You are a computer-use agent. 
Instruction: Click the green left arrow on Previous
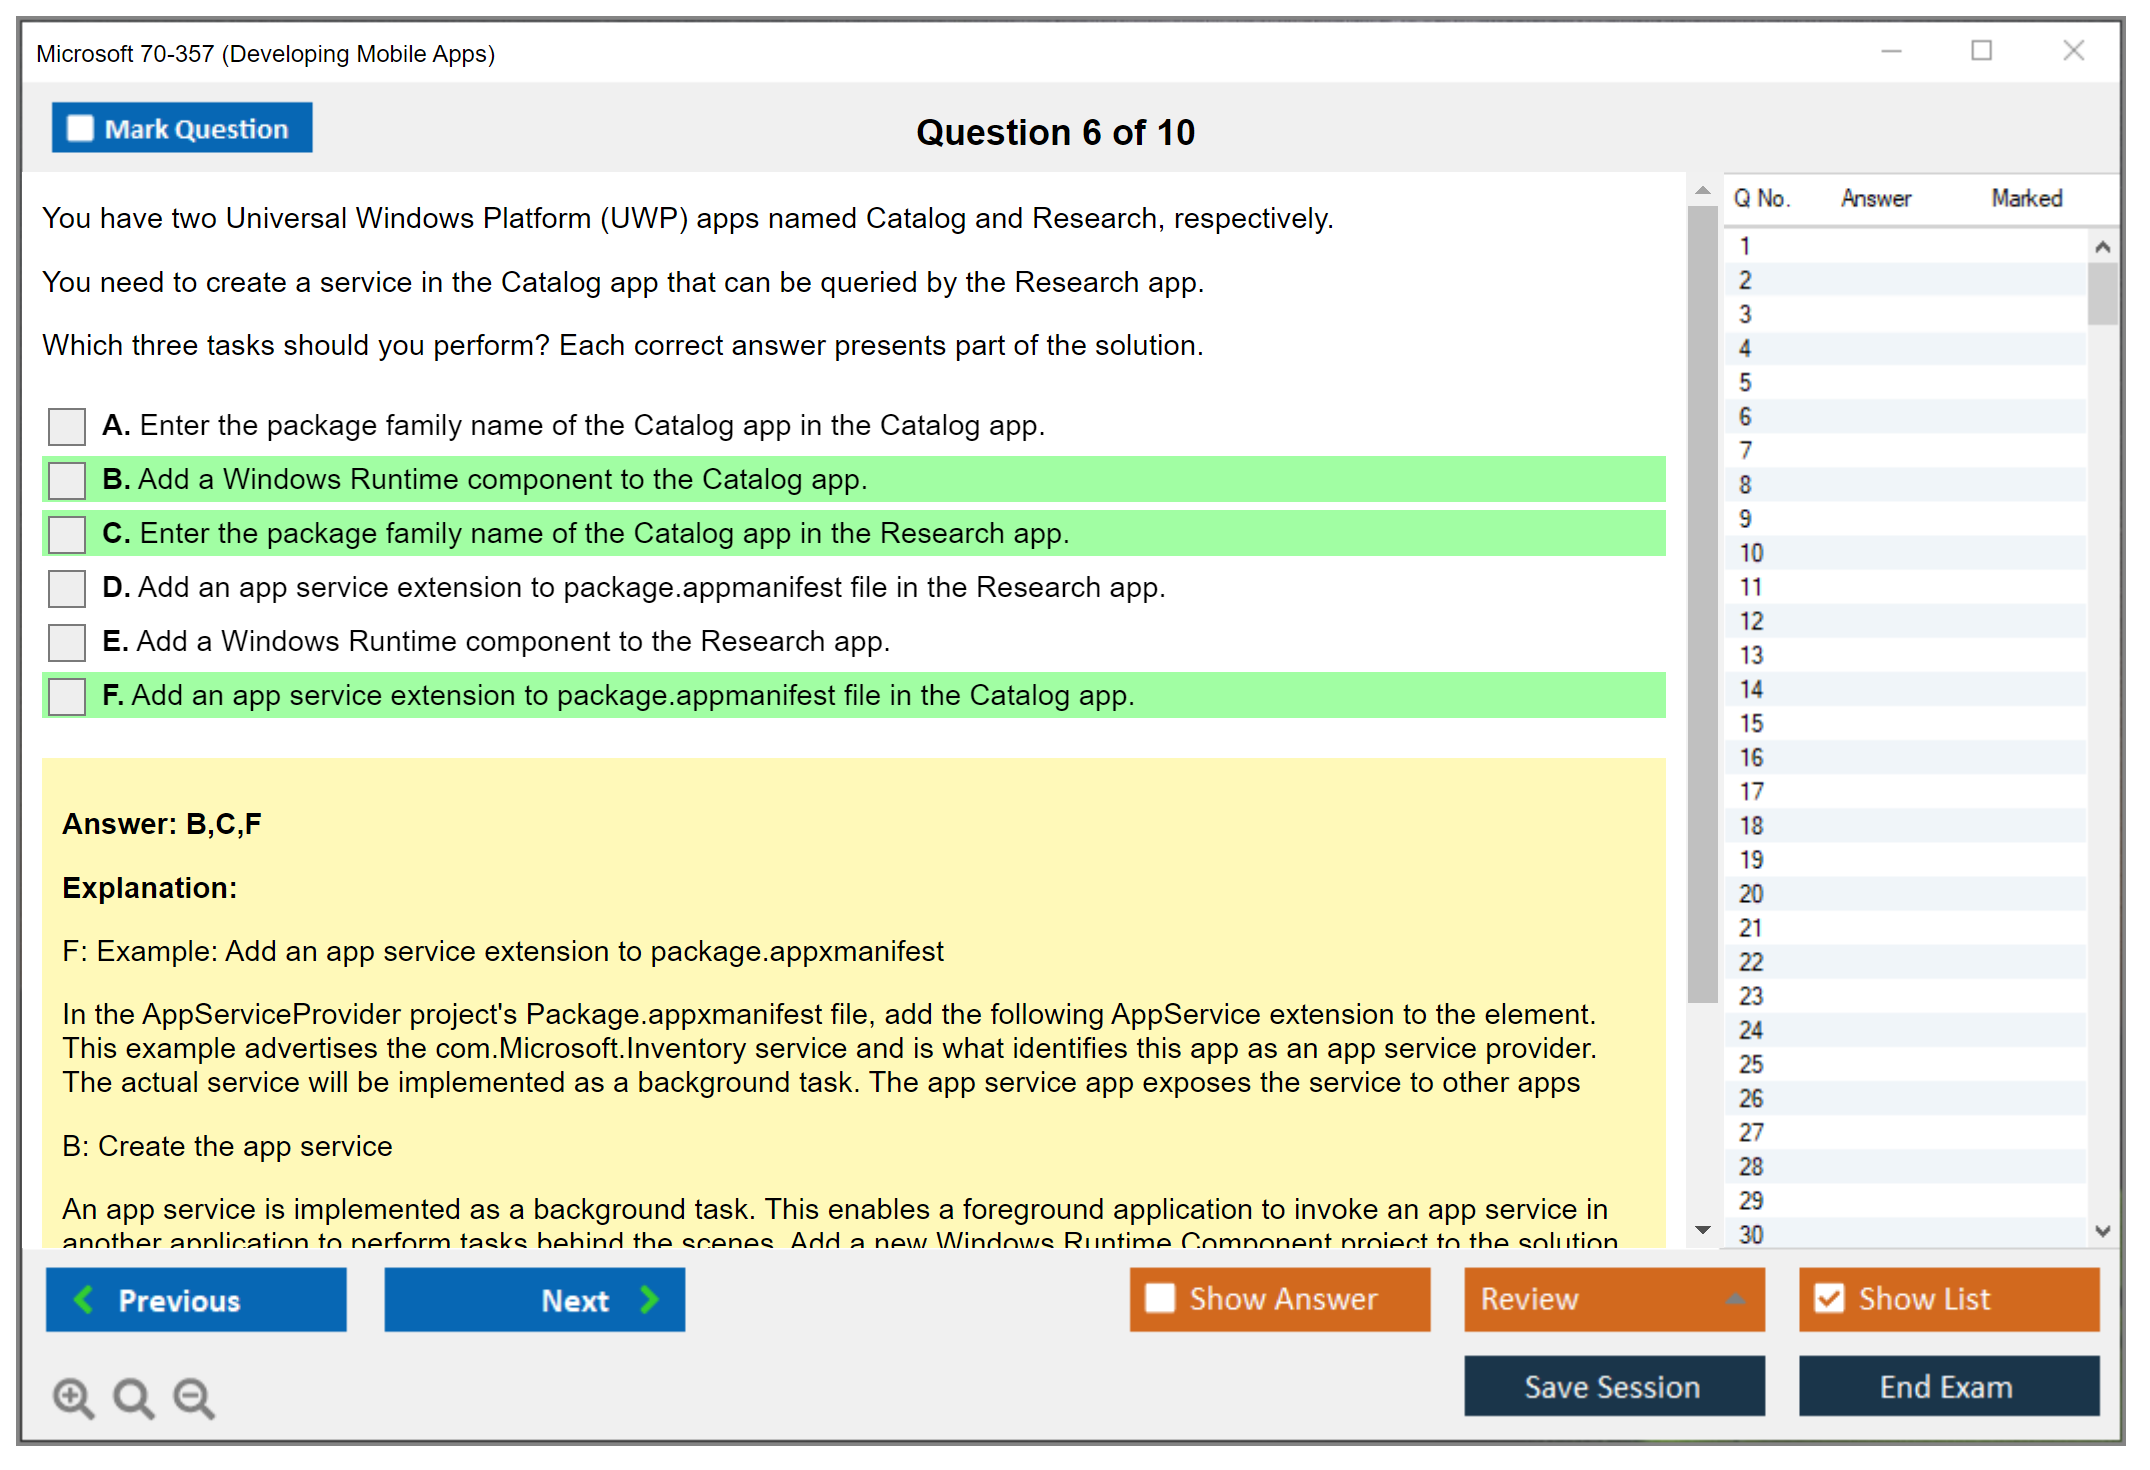pos(84,1299)
